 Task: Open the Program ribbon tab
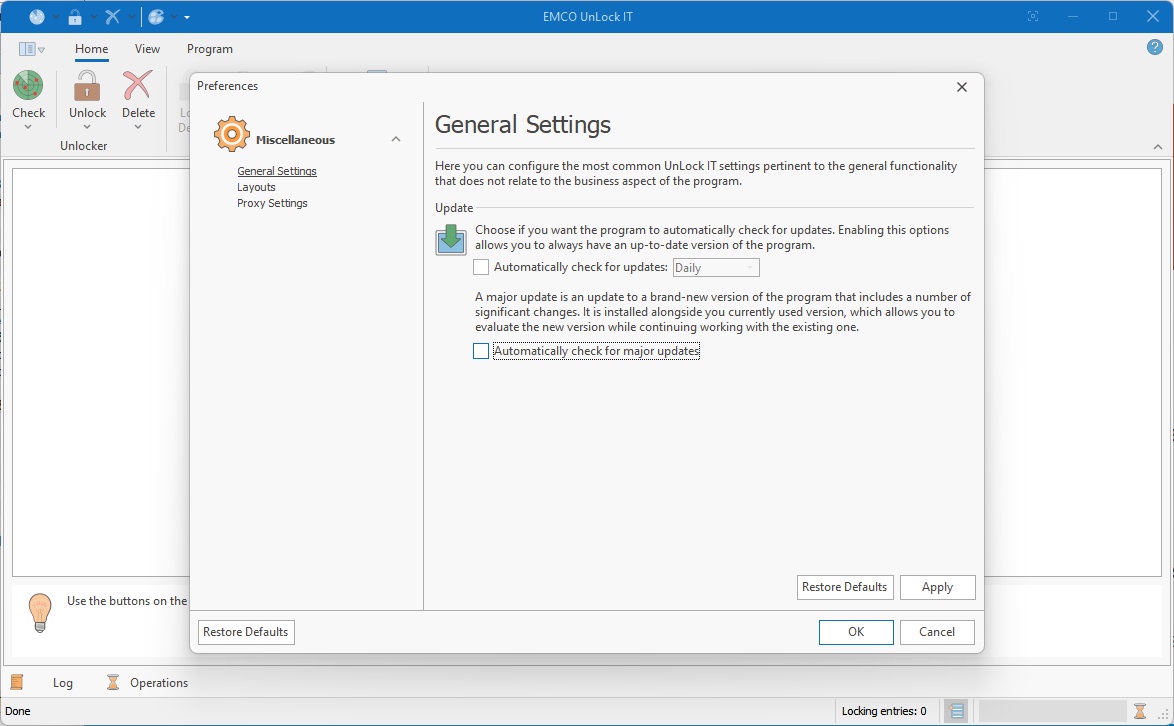tap(210, 49)
